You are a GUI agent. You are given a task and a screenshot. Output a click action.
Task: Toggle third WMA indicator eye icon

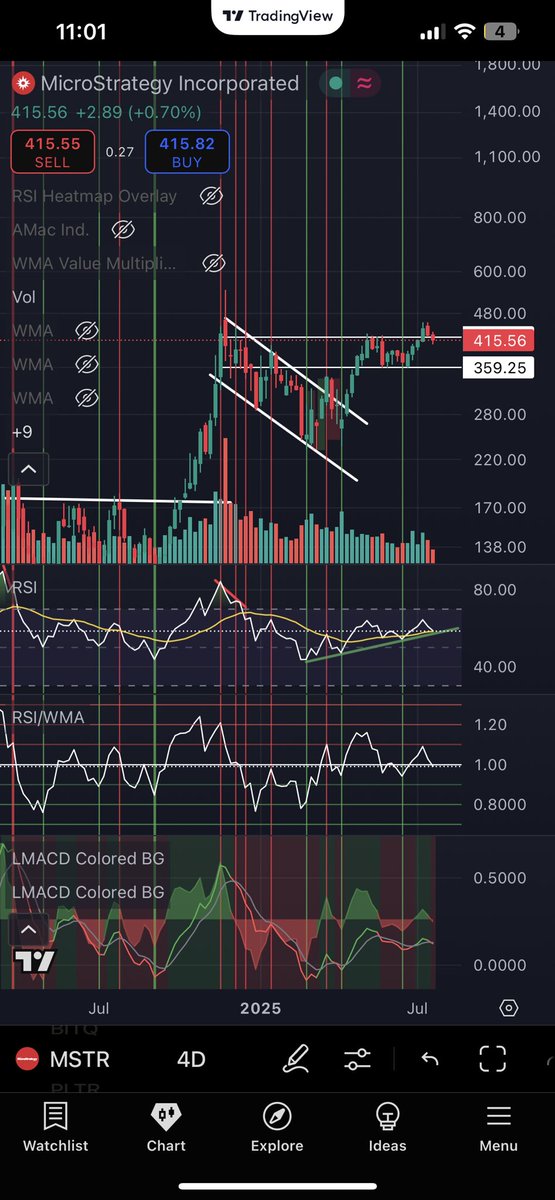pos(86,398)
